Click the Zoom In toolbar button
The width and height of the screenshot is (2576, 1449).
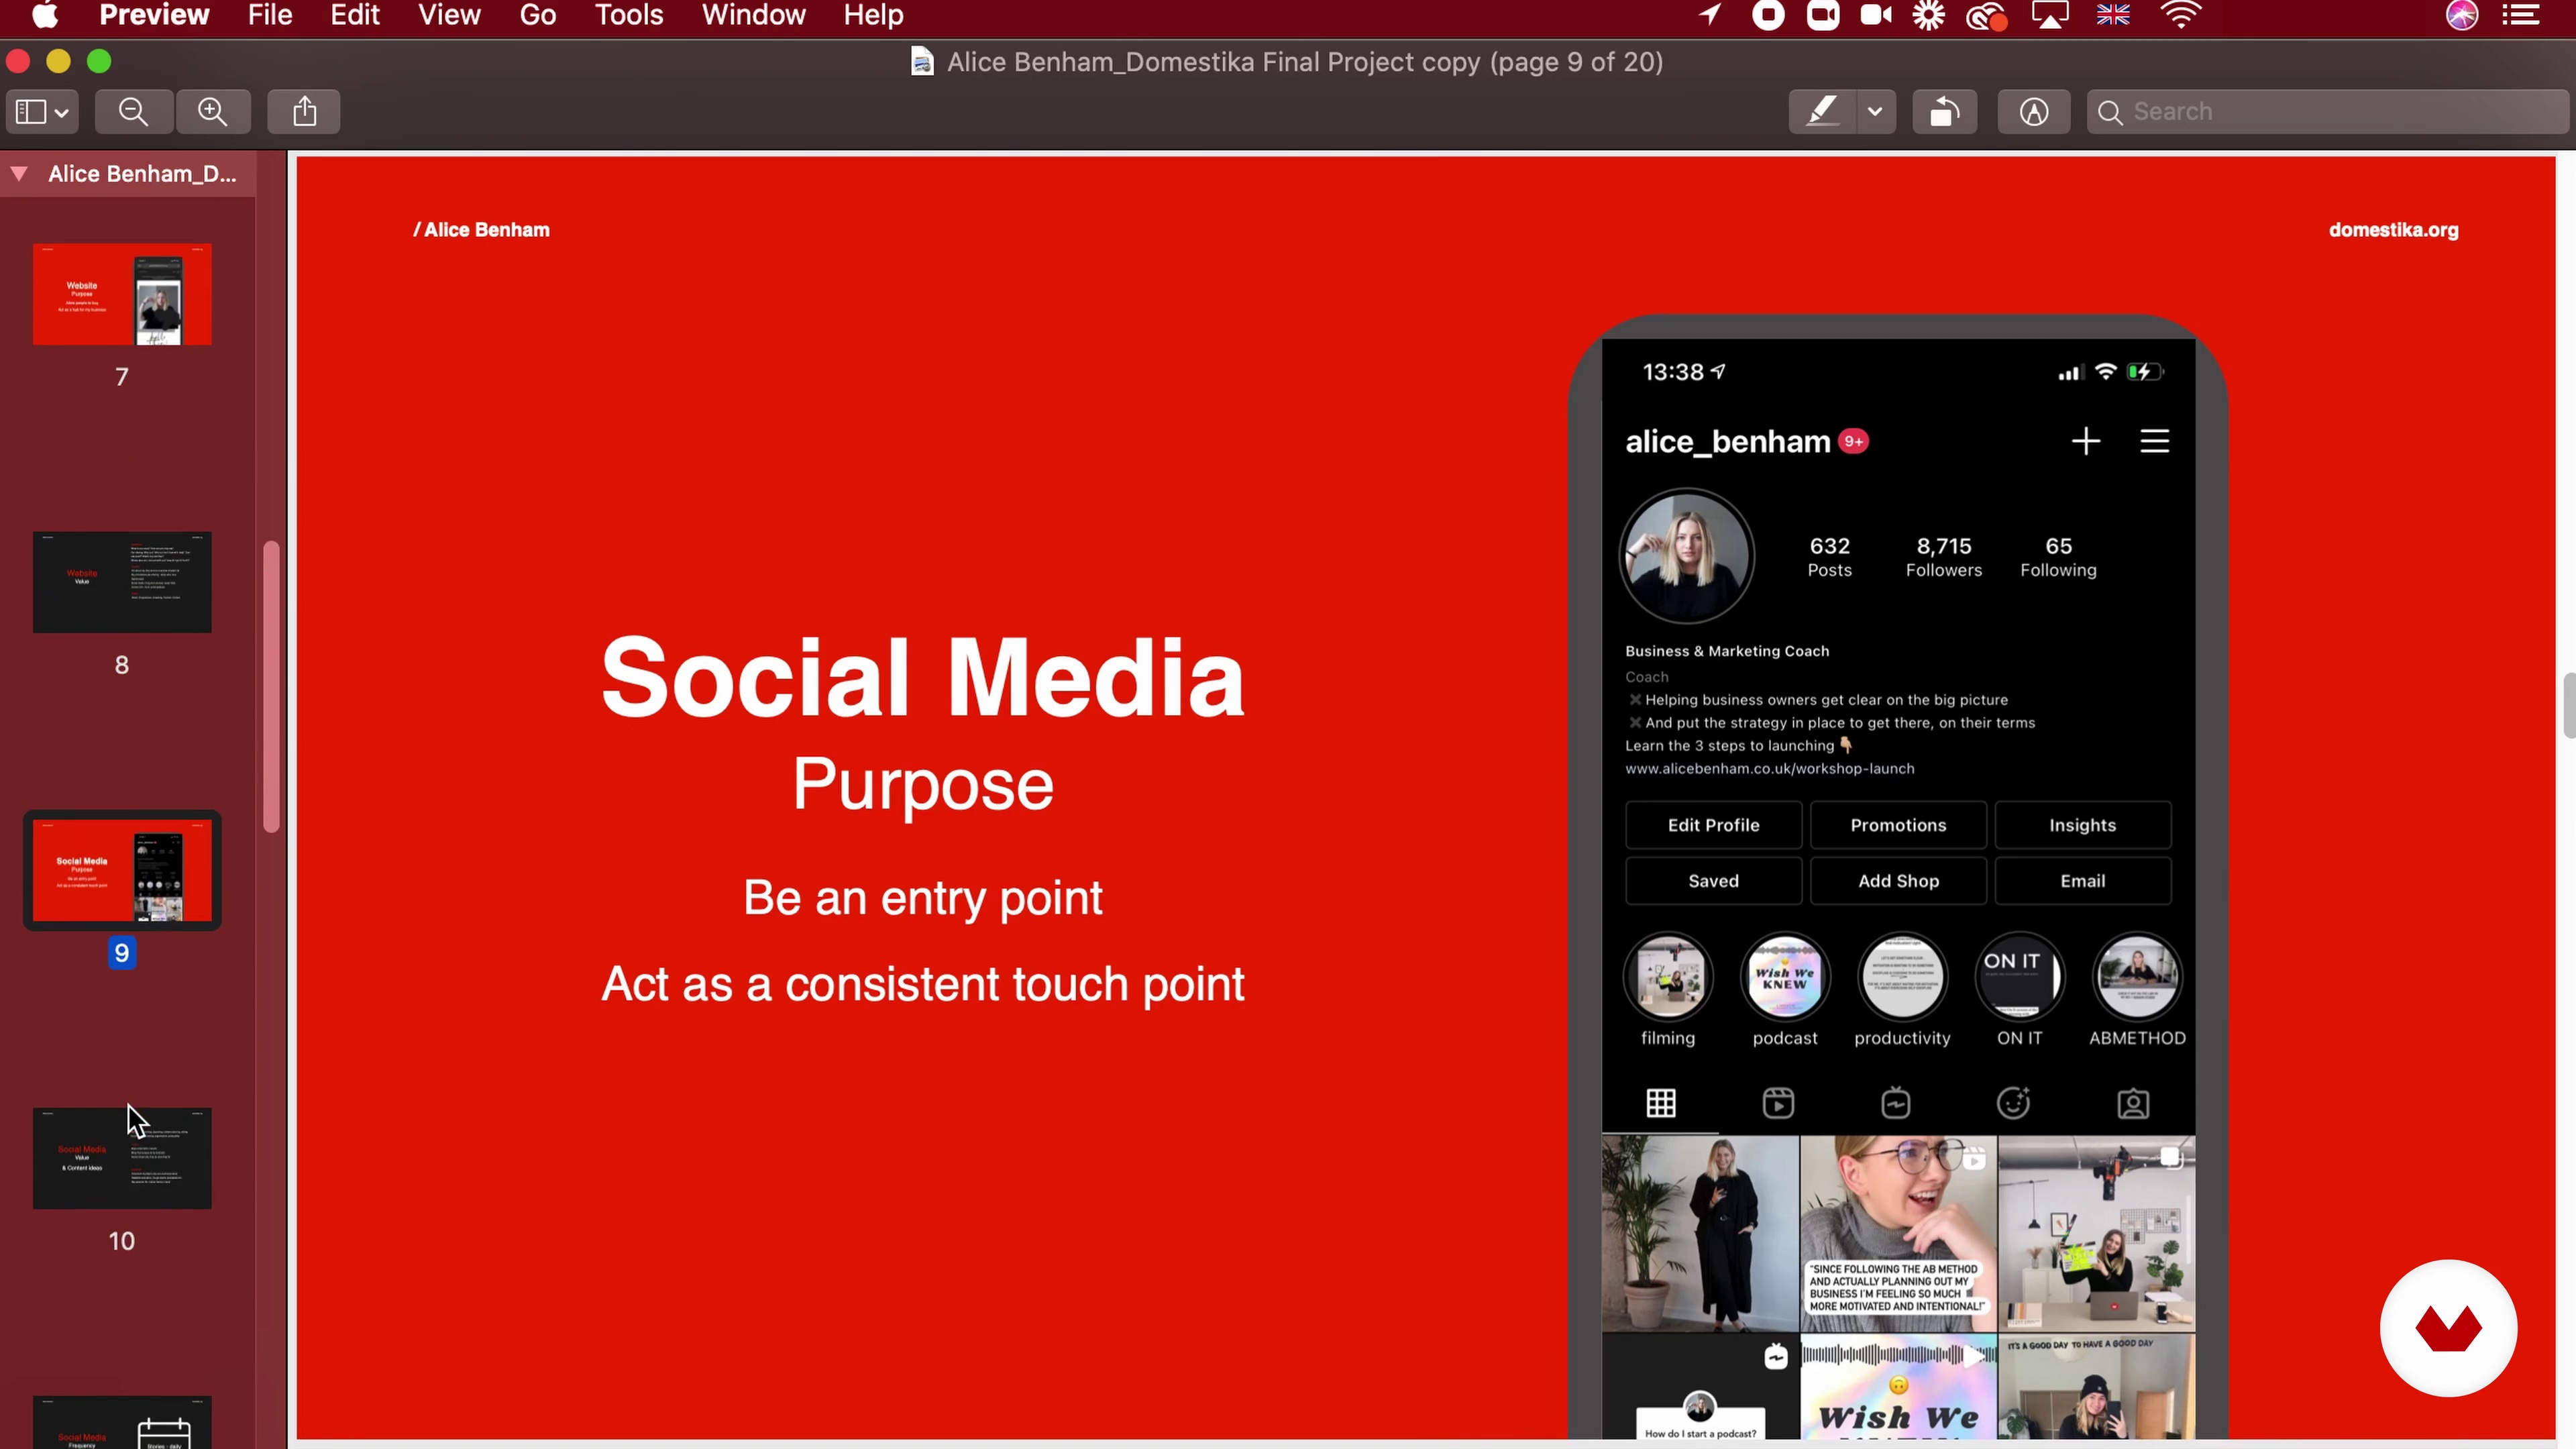tap(212, 111)
